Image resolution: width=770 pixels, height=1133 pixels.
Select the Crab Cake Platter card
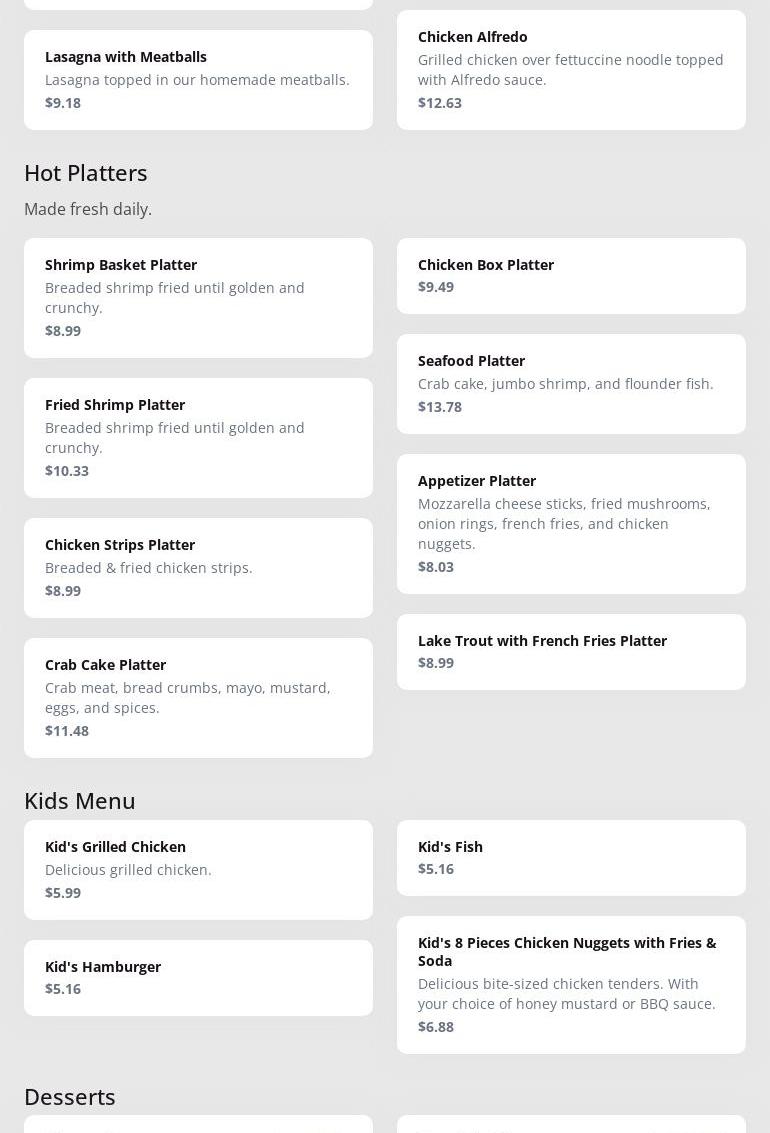(x=198, y=697)
